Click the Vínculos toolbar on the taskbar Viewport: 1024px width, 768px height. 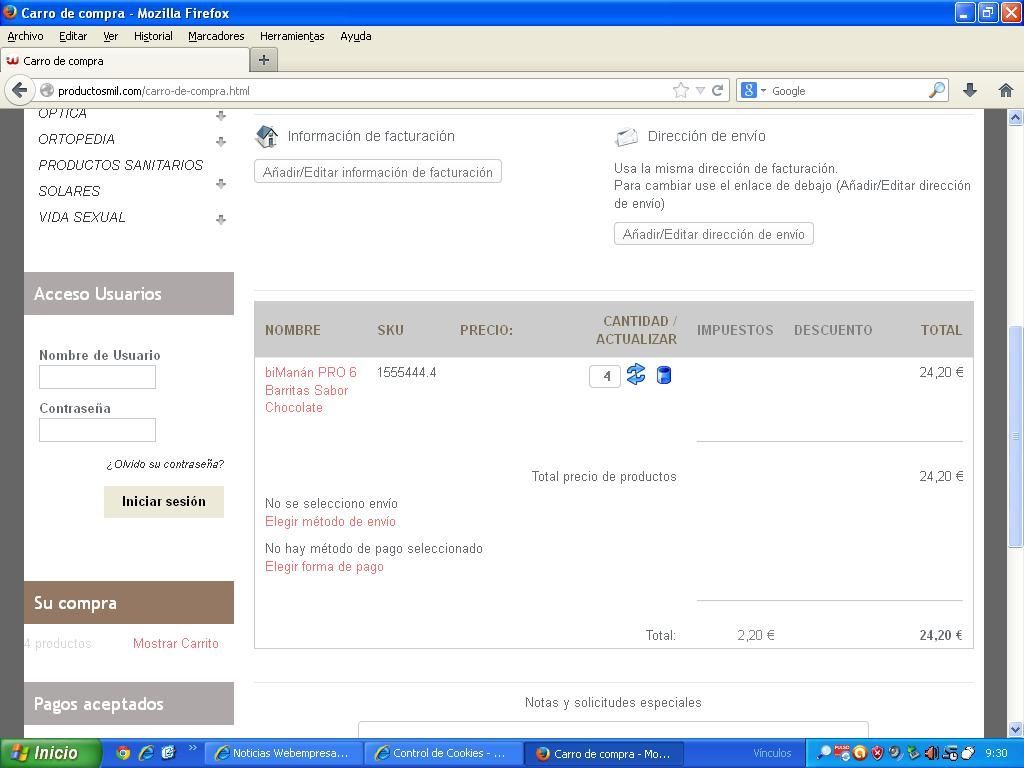(772, 753)
